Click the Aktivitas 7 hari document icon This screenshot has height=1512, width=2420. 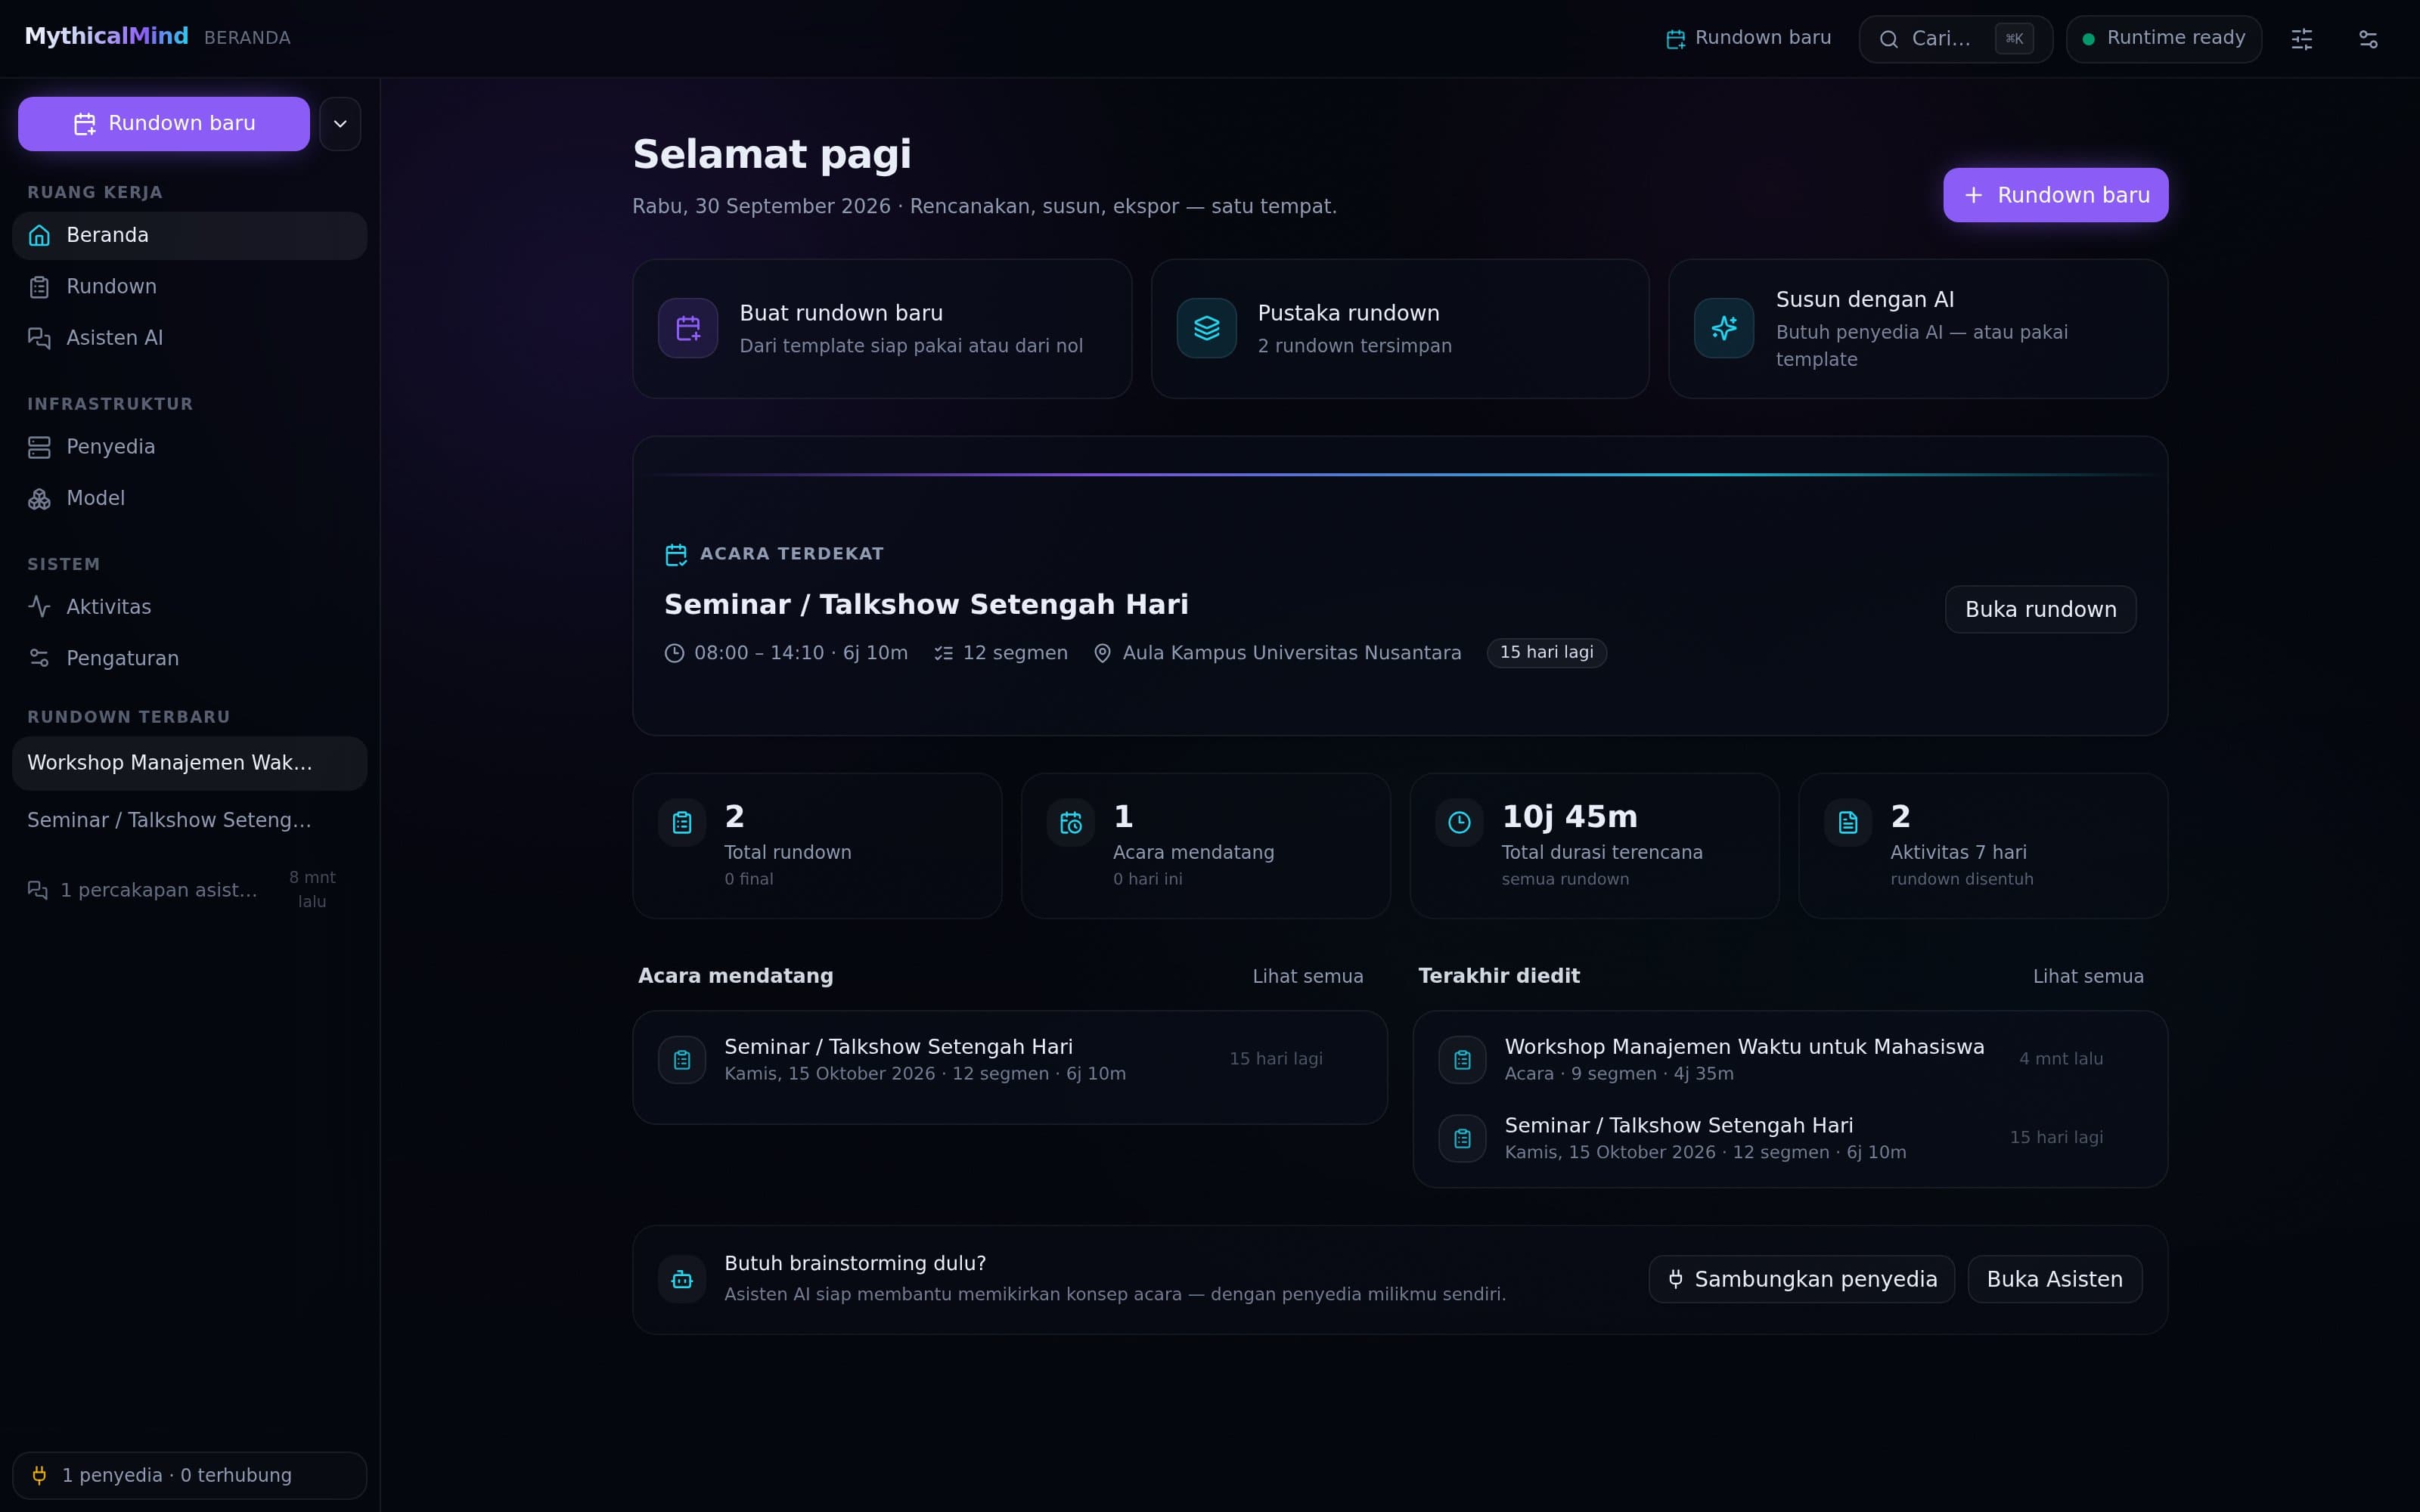pyautogui.click(x=1848, y=822)
